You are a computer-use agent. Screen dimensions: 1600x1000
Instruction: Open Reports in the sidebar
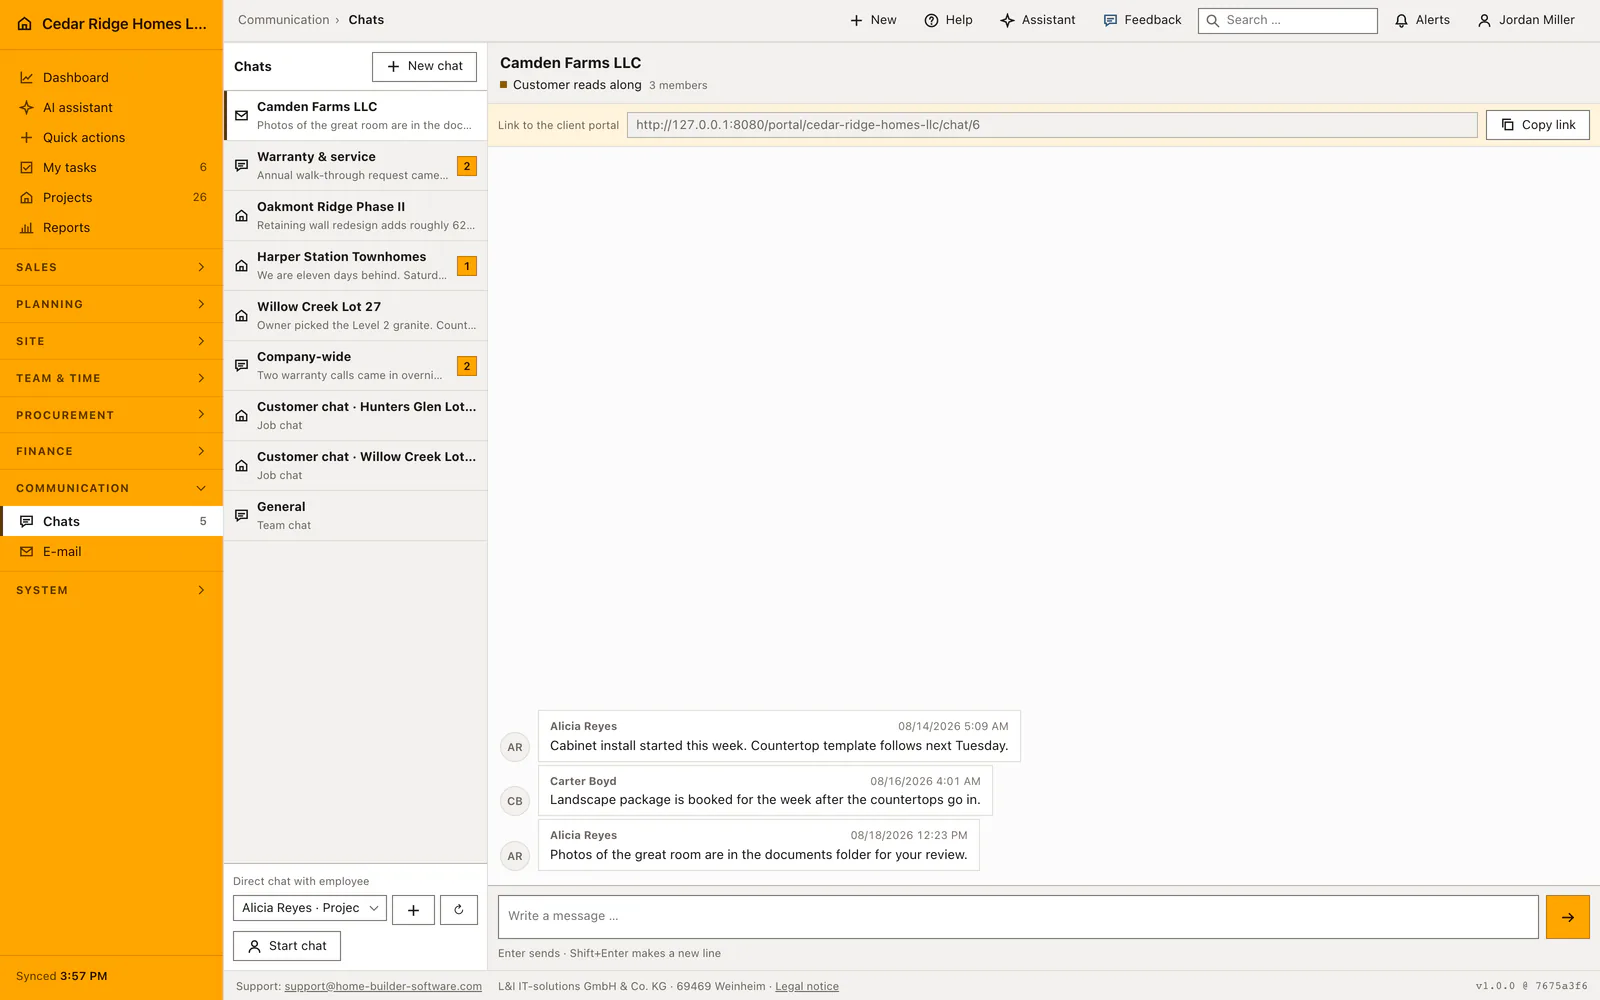111,227
